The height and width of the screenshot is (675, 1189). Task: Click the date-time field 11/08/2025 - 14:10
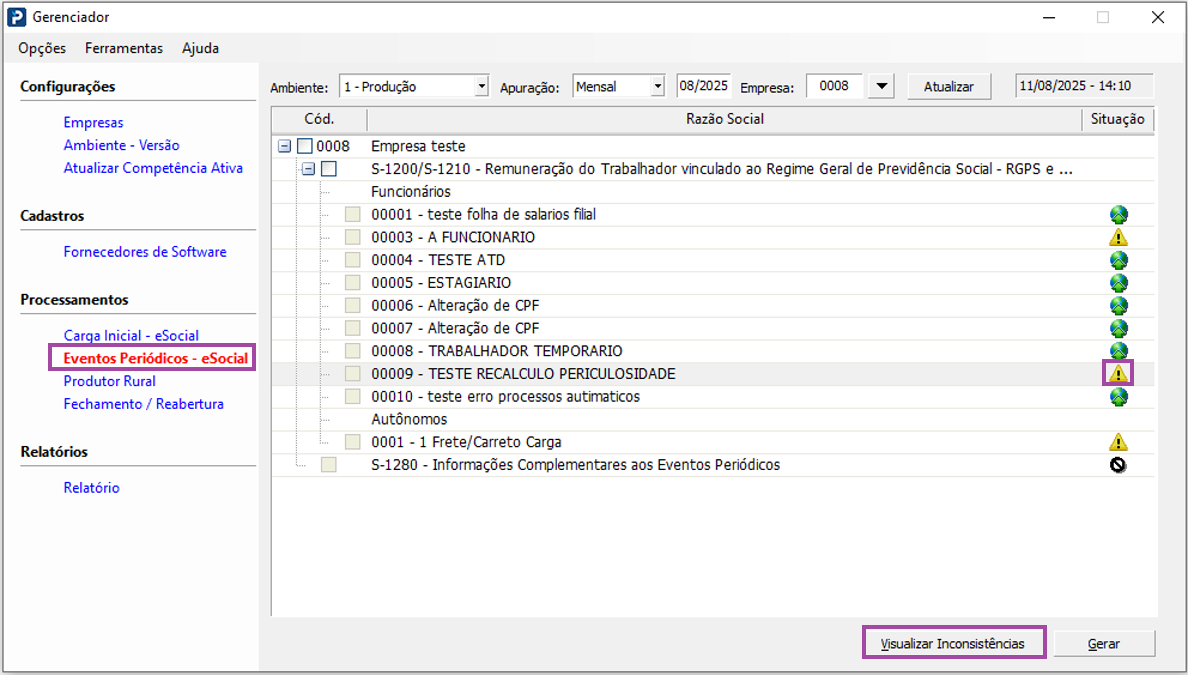coord(1084,86)
